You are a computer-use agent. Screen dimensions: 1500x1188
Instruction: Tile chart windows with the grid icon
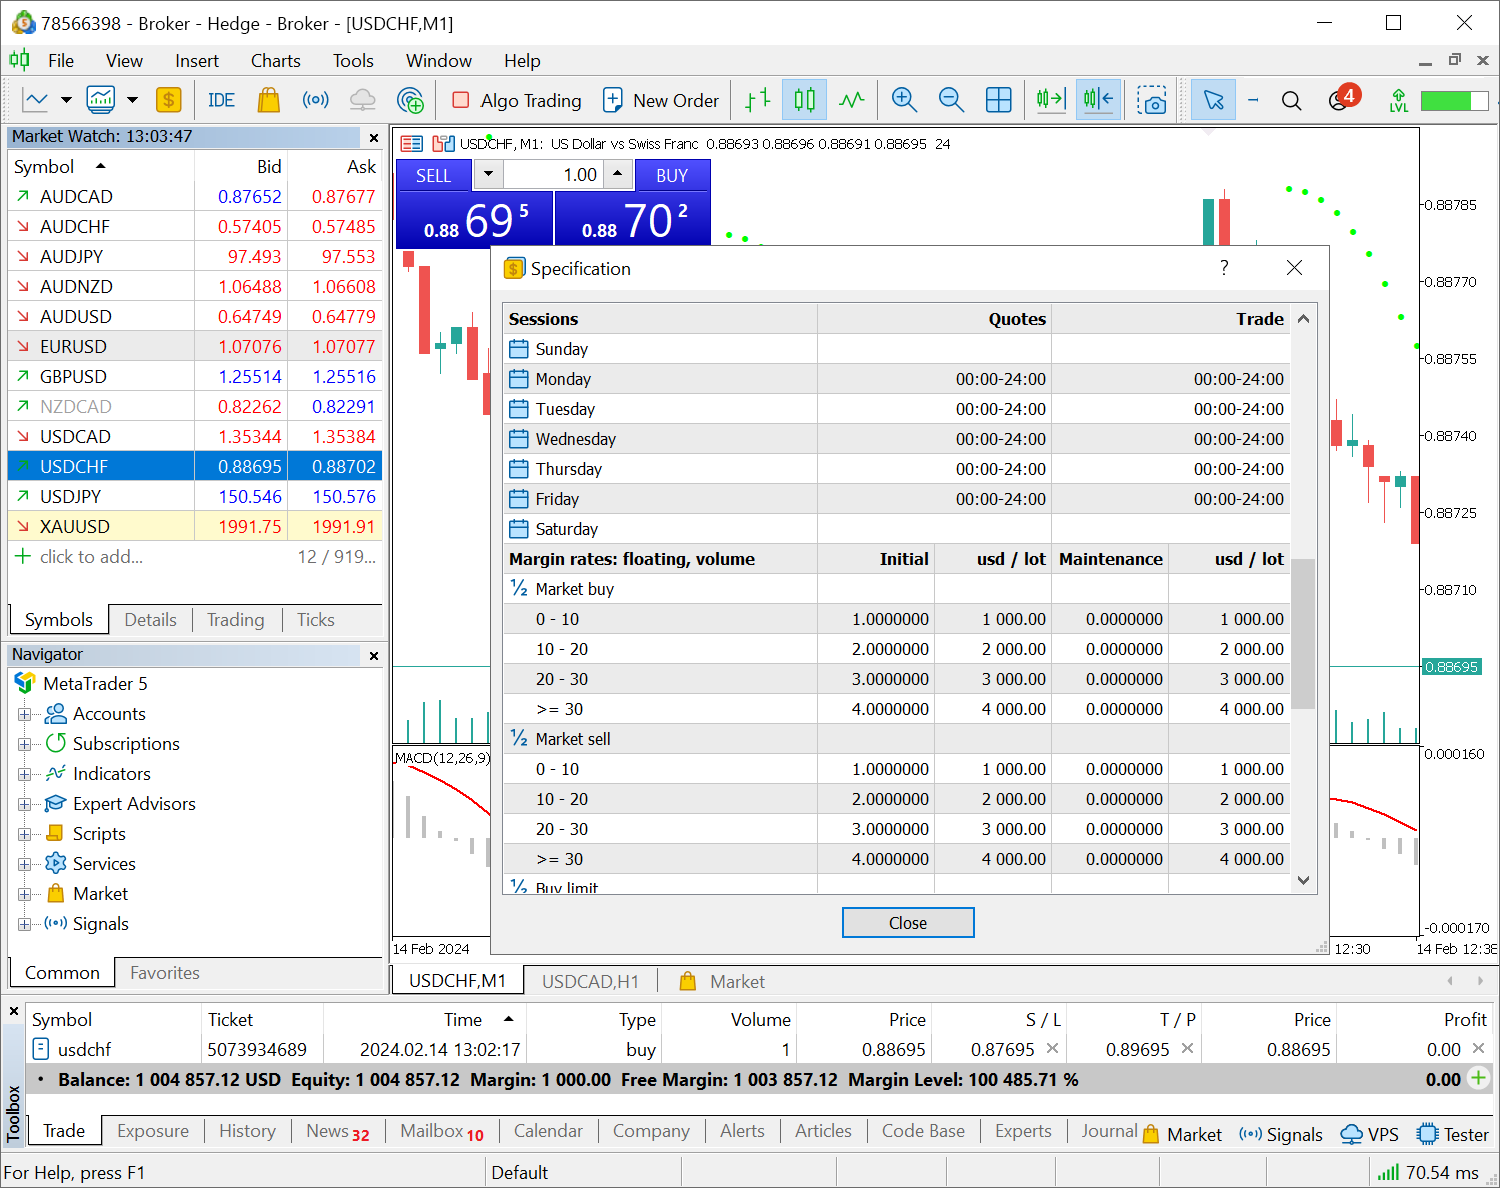[x=998, y=100]
